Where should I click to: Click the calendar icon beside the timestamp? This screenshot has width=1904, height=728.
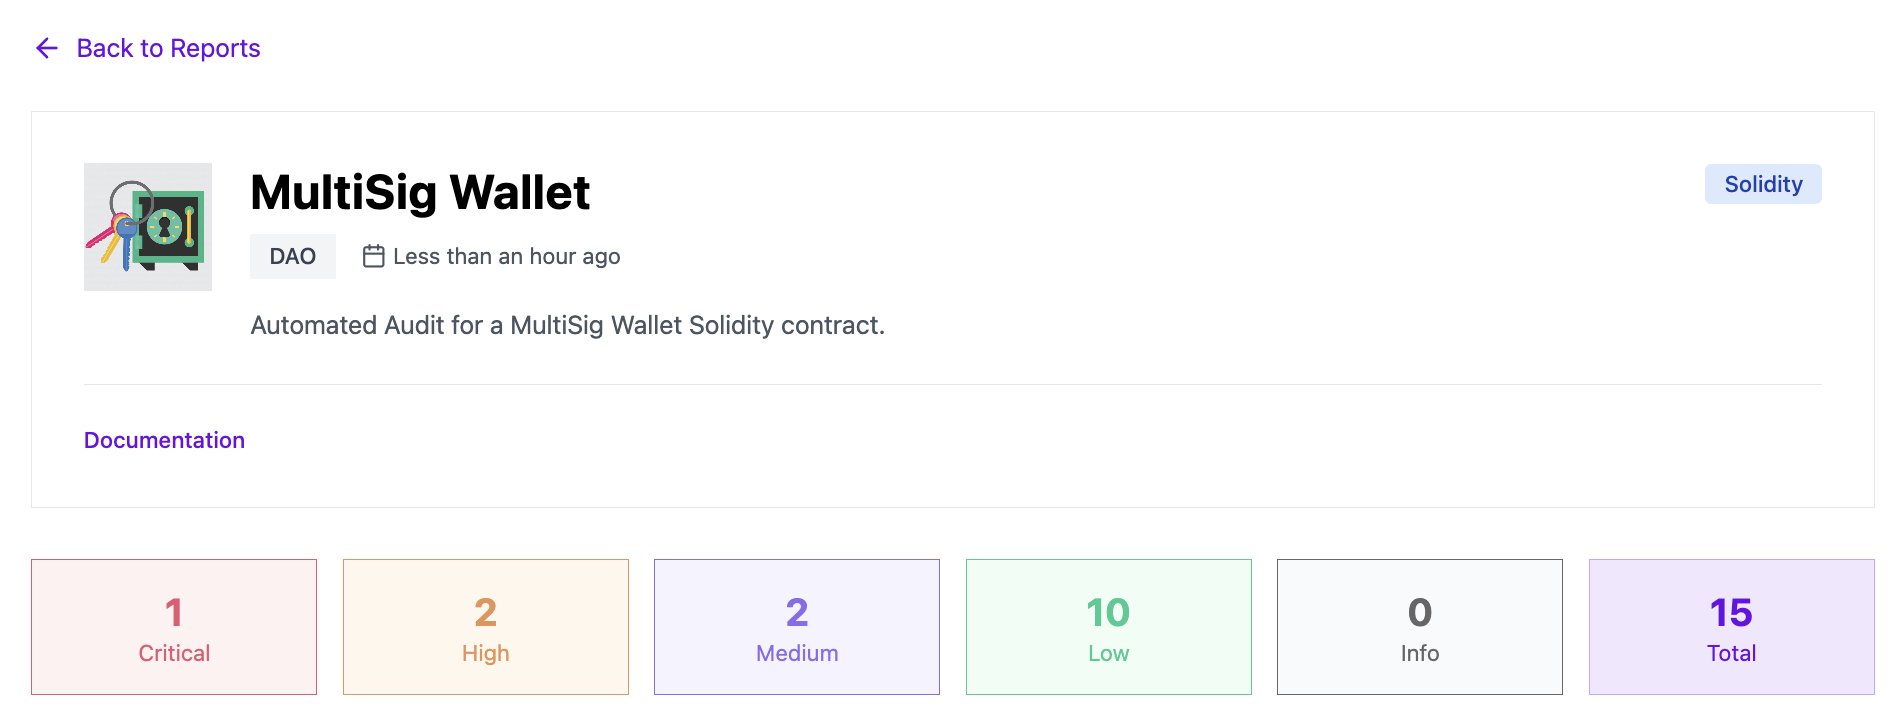click(373, 256)
